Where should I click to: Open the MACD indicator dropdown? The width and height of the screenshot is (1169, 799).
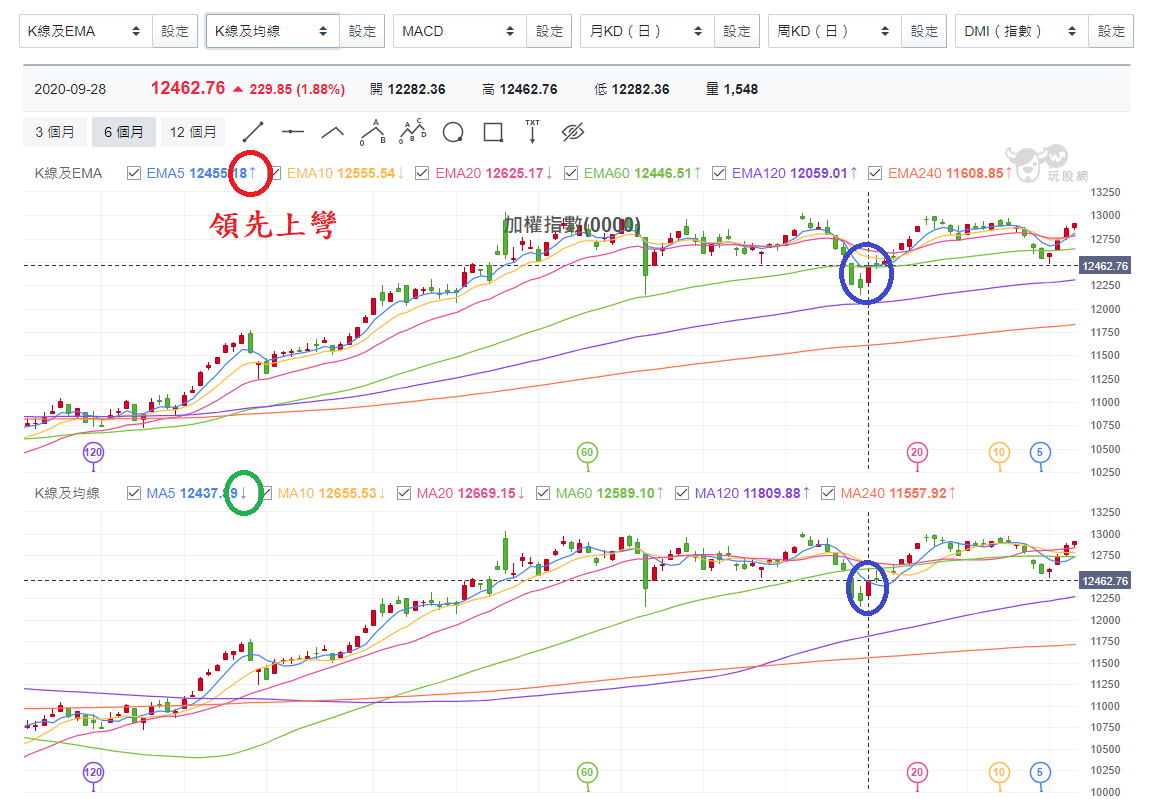coord(459,31)
